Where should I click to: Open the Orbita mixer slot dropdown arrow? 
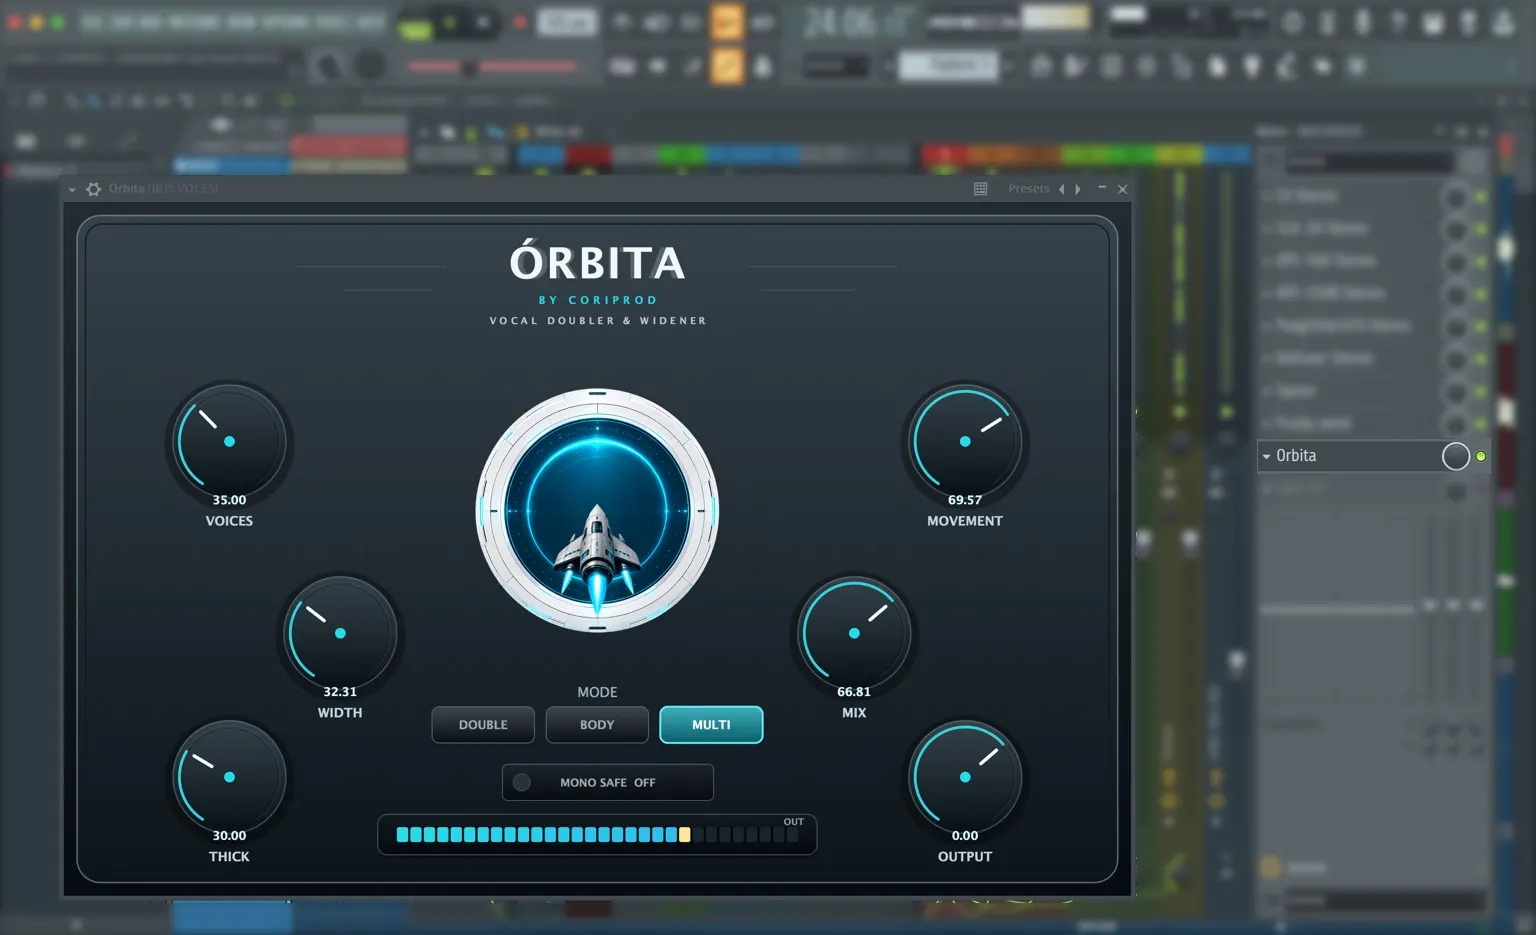[1266, 456]
